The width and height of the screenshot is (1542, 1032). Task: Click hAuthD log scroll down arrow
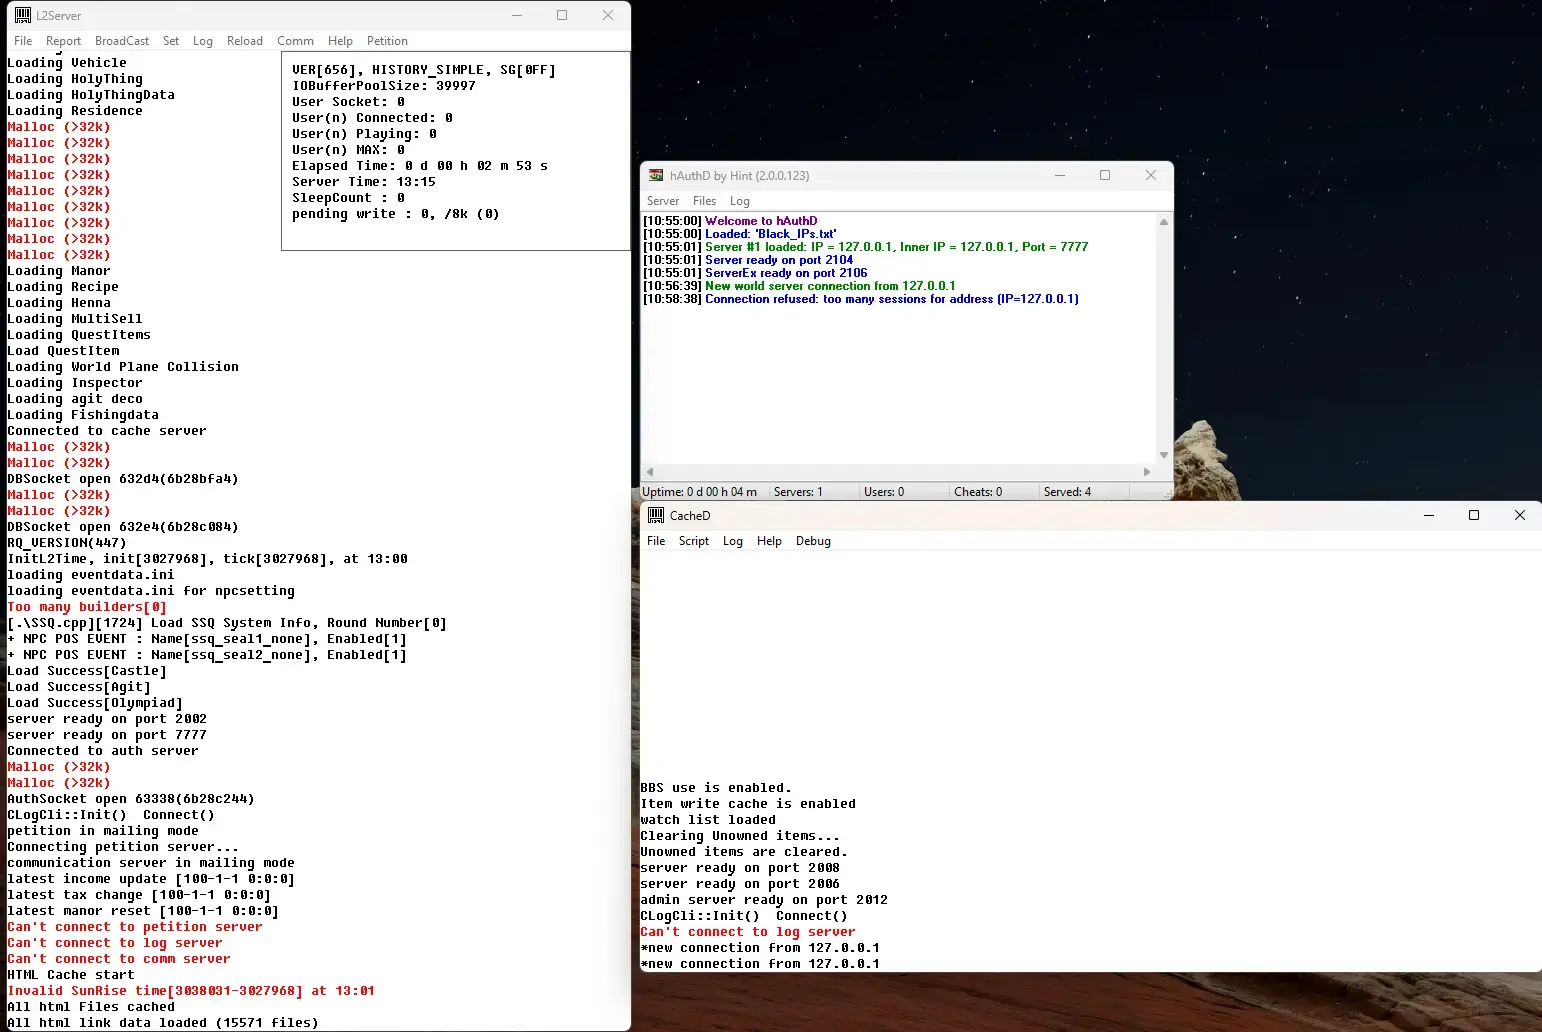(x=1164, y=455)
